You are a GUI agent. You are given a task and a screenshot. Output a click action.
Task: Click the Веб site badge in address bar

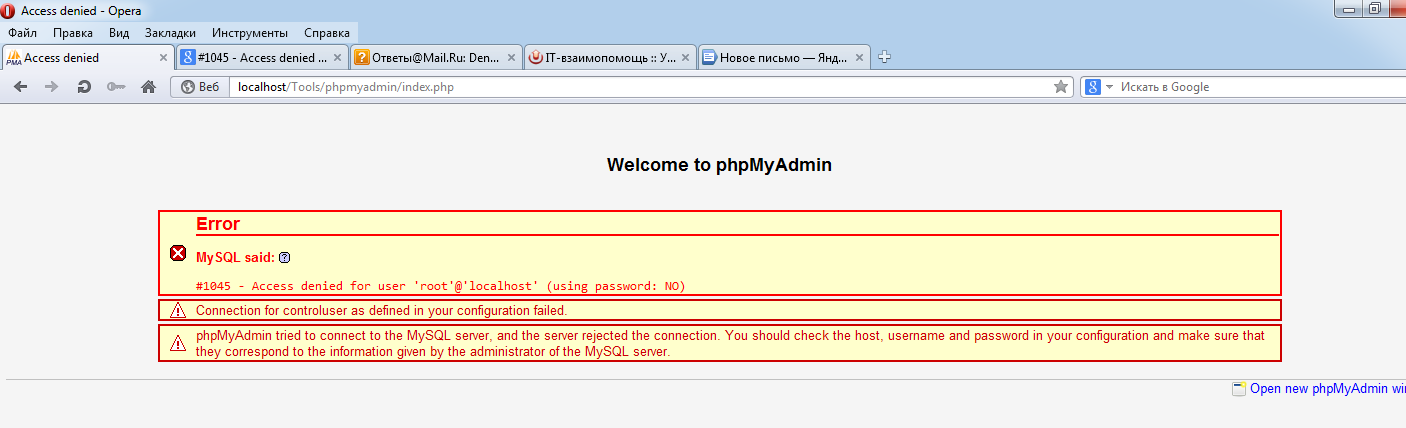200,87
